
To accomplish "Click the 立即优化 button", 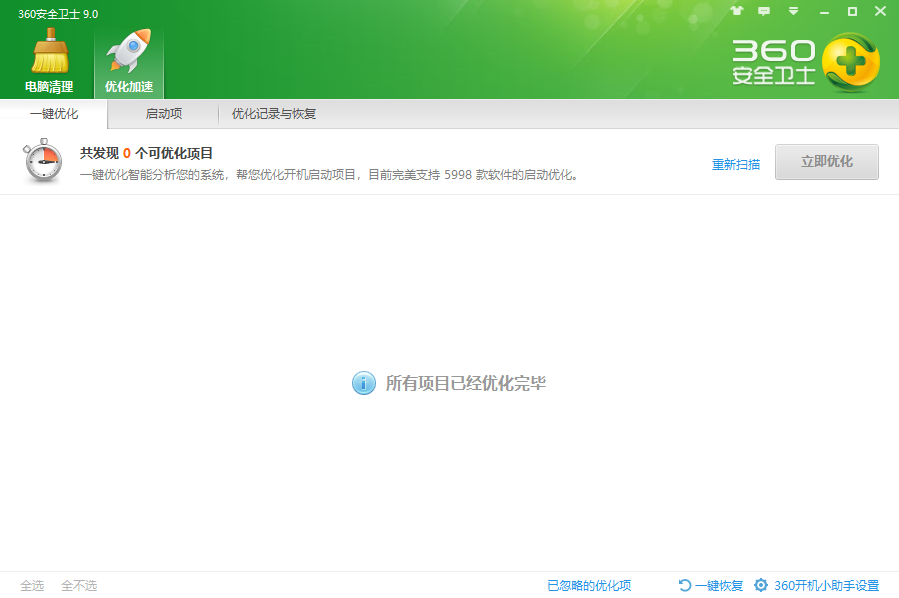I will click(x=826, y=162).
